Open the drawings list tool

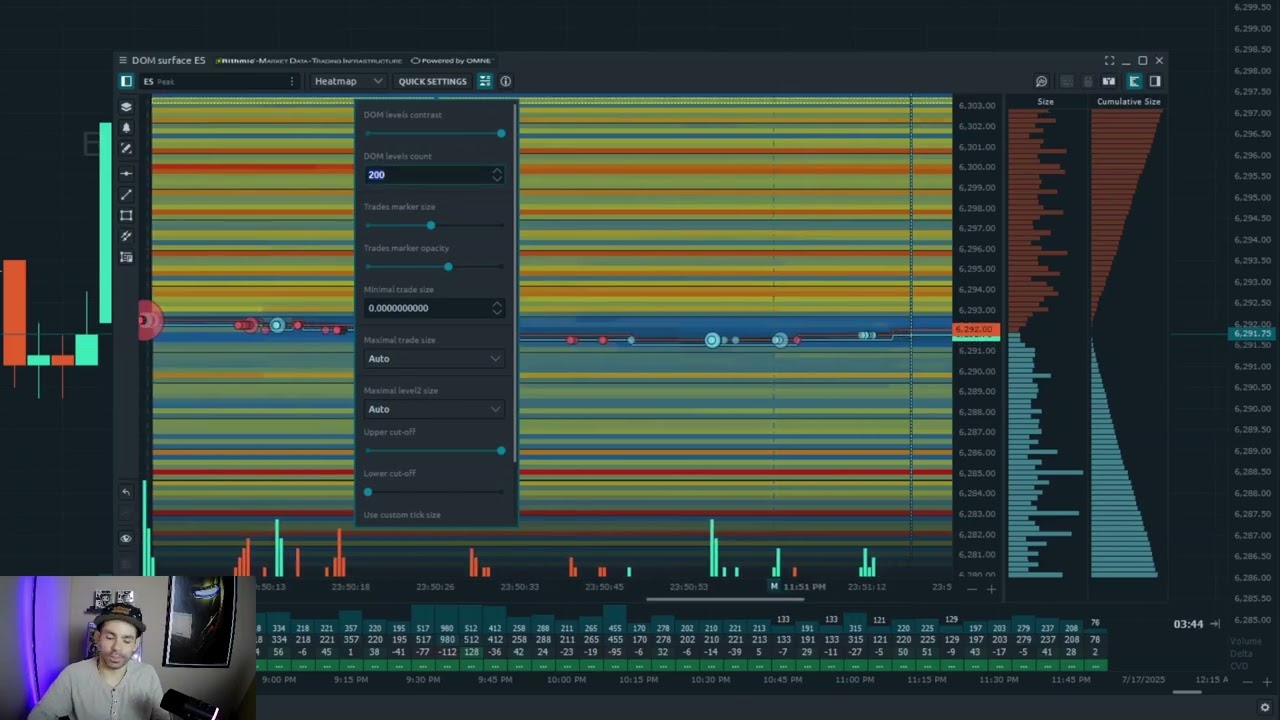click(x=126, y=258)
